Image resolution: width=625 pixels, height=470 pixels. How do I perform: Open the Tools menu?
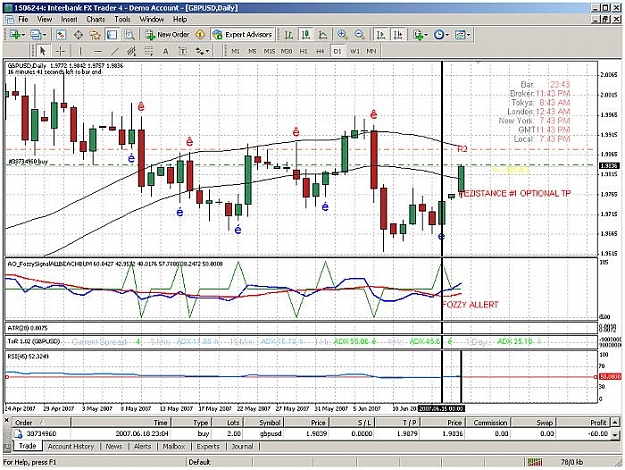point(122,19)
